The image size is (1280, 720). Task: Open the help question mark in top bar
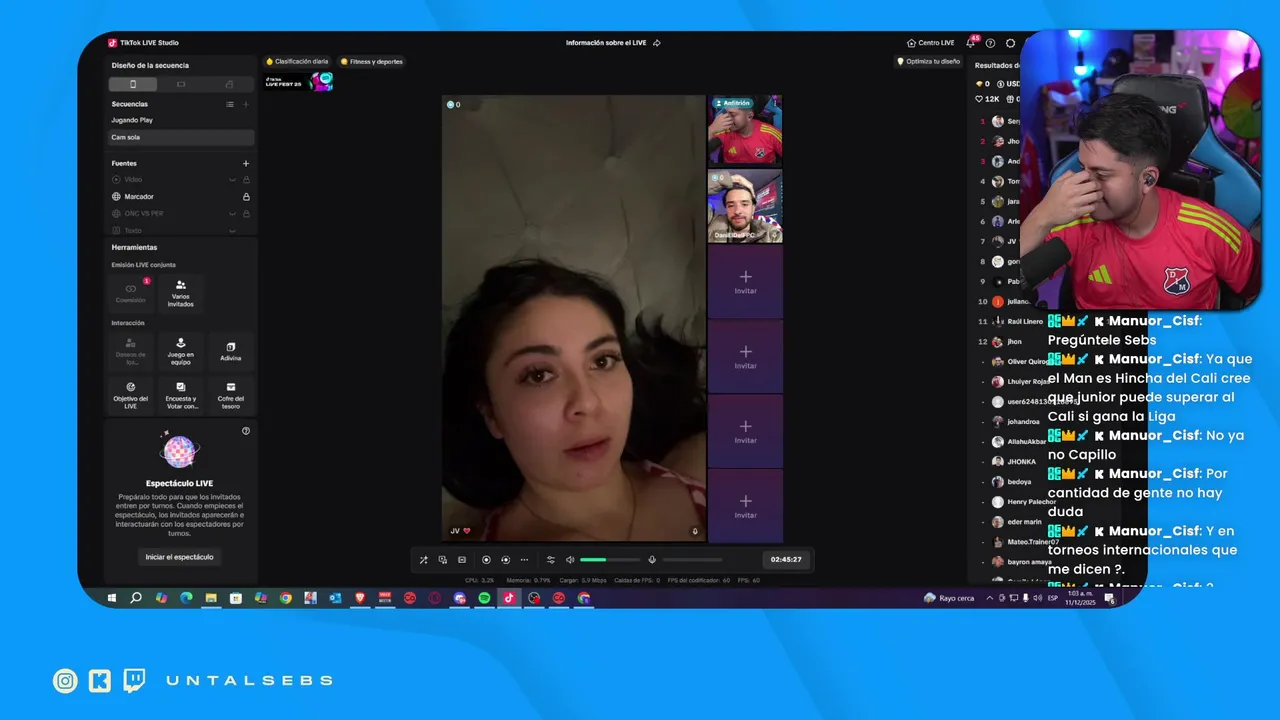(990, 43)
